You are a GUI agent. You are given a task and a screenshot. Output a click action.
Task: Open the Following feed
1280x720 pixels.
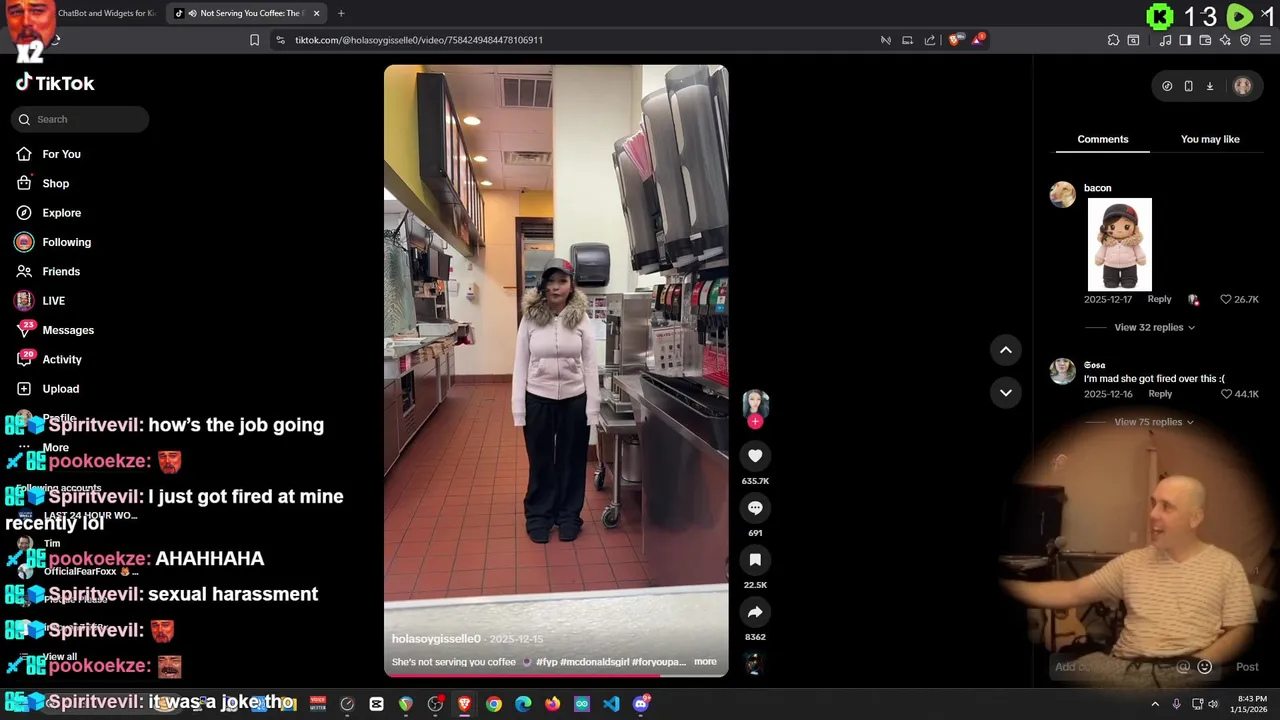pyautogui.click(x=53, y=242)
